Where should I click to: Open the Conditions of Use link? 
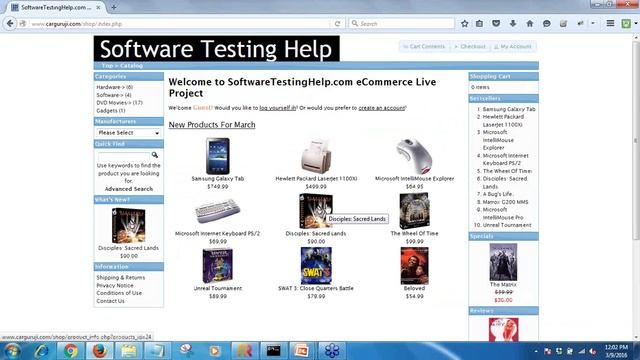(x=119, y=293)
